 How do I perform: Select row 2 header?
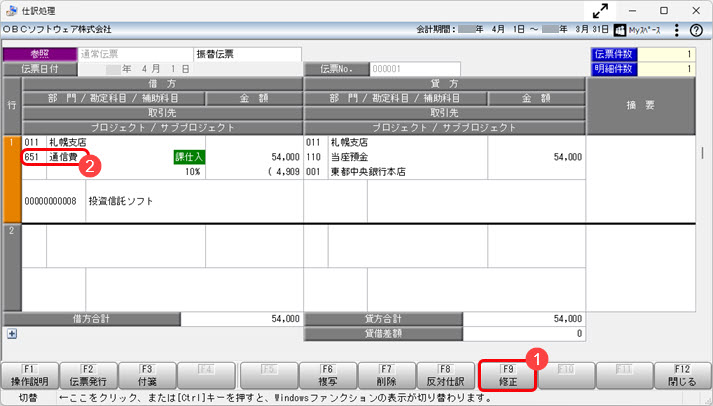(12, 268)
